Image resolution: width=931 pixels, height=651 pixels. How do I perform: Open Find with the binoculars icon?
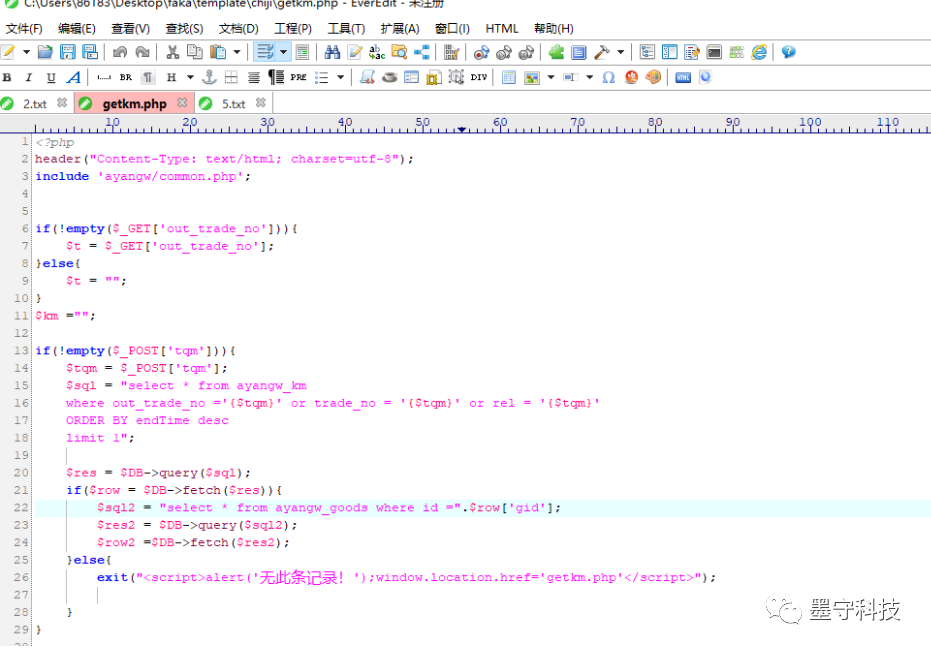click(x=332, y=52)
